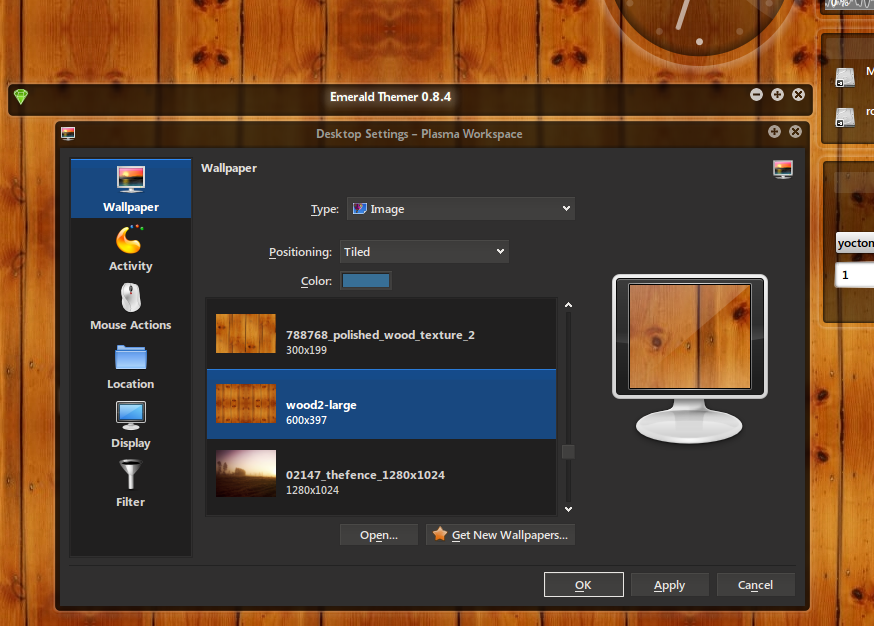
Task: Cancel the Desktop Settings dialog
Action: (x=755, y=585)
